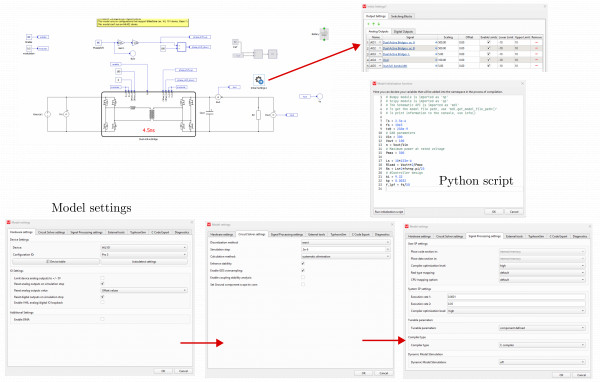Remove the AO2 analog output row
This screenshot has width=600, height=382.
tap(536, 48)
